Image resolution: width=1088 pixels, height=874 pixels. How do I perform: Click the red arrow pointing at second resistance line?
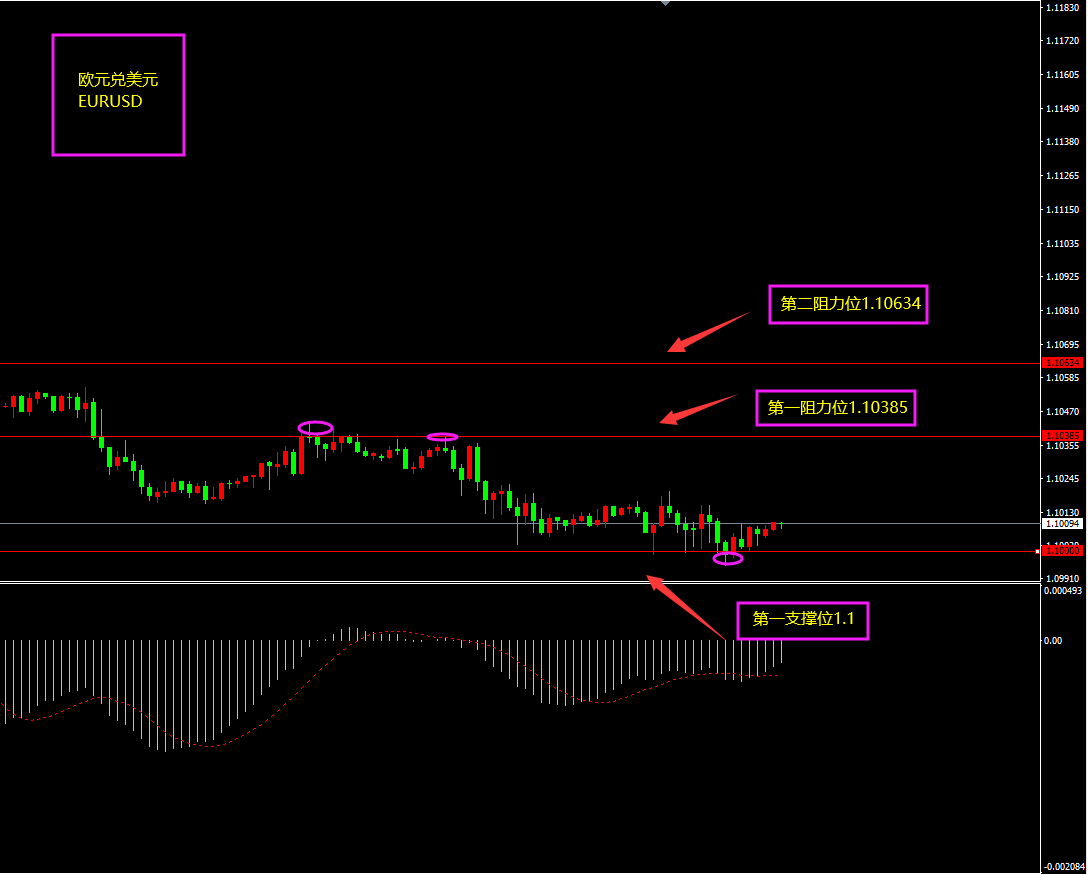click(708, 332)
